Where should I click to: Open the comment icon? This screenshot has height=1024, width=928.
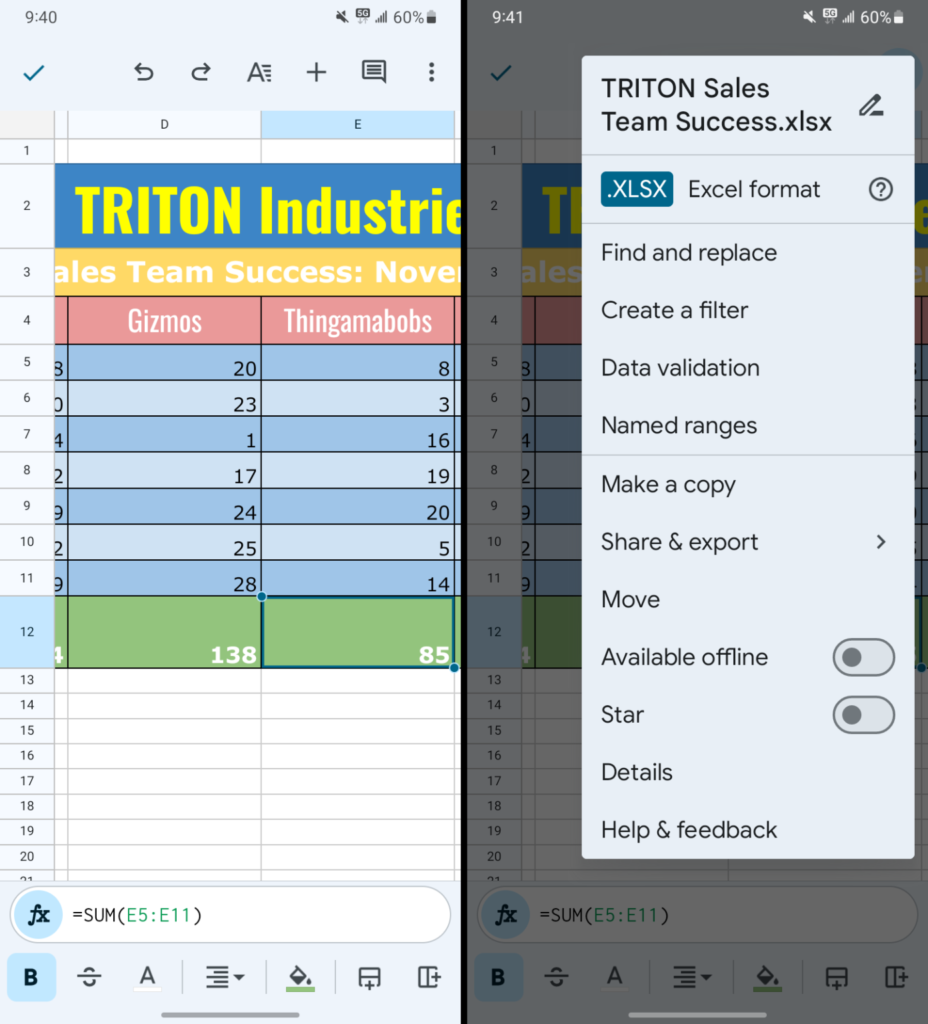tap(374, 72)
